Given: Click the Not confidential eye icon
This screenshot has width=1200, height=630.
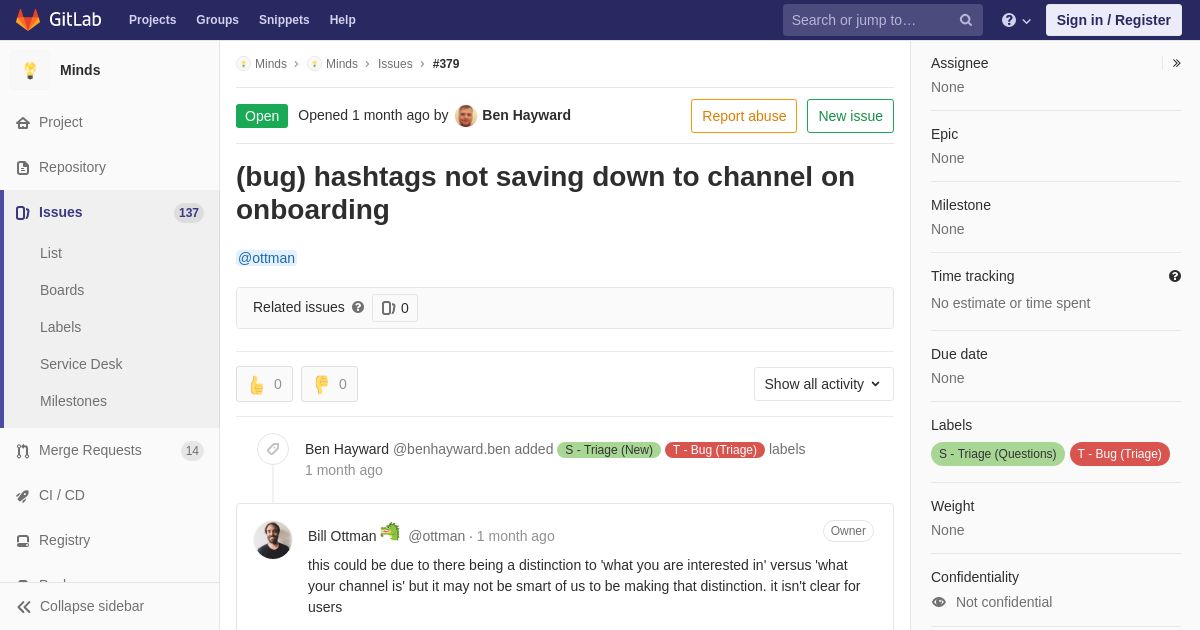Looking at the screenshot, I should point(939,602).
